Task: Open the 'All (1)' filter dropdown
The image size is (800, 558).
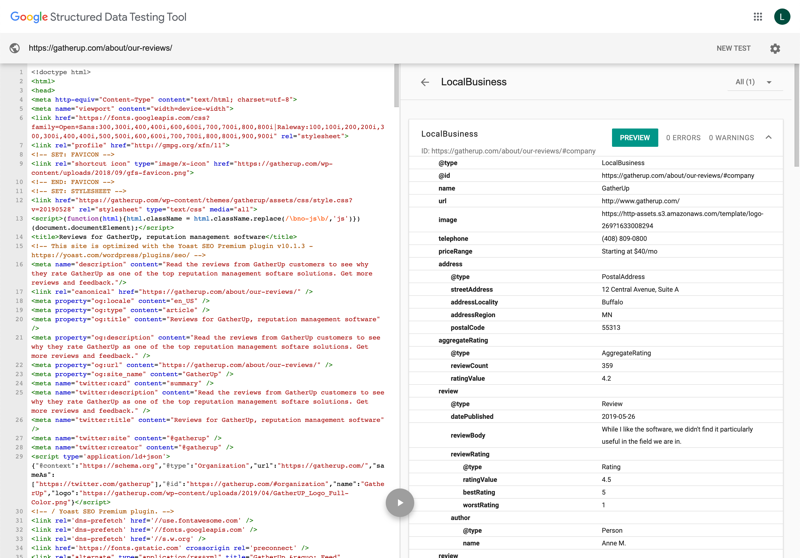Action: [x=754, y=82]
